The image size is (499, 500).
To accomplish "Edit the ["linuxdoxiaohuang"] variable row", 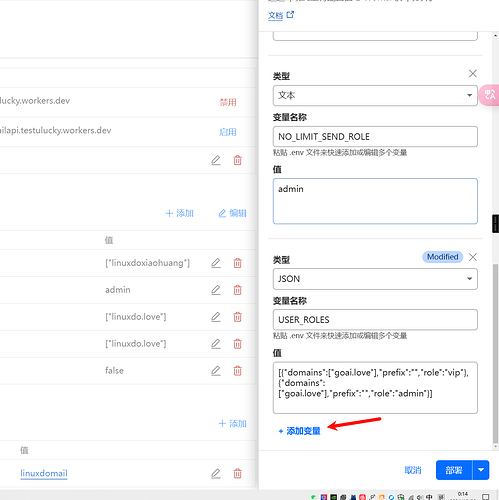I will [x=216, y=263].
